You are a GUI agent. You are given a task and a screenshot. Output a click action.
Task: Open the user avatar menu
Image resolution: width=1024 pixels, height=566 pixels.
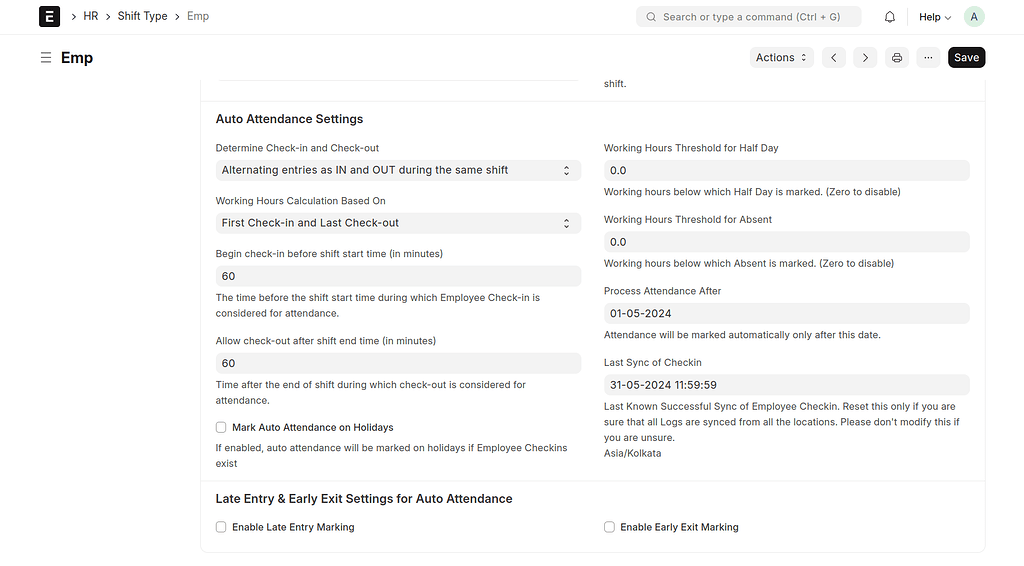coord(974,17)
